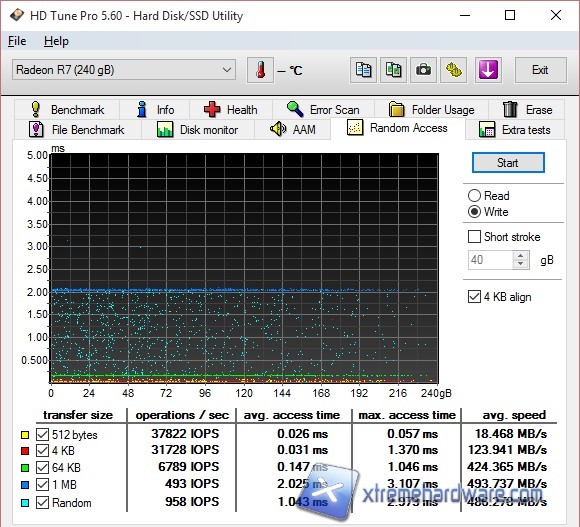The width and height of the screenshot is (580, 527).
Task: Click the short stroke gB value field
Action: coord(490,260)
